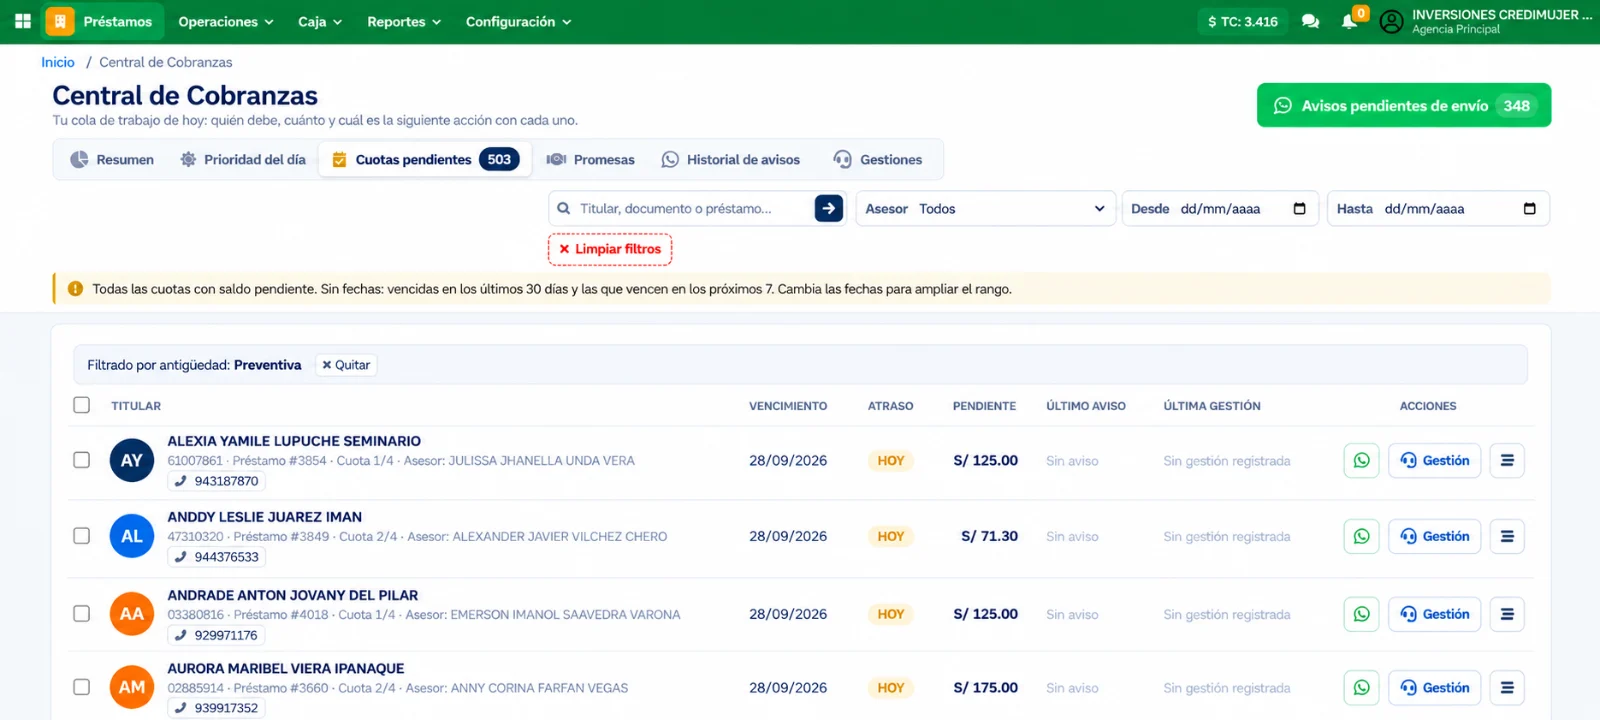Expand the Reportes menu
The image size is (1600, 720).
404,21
